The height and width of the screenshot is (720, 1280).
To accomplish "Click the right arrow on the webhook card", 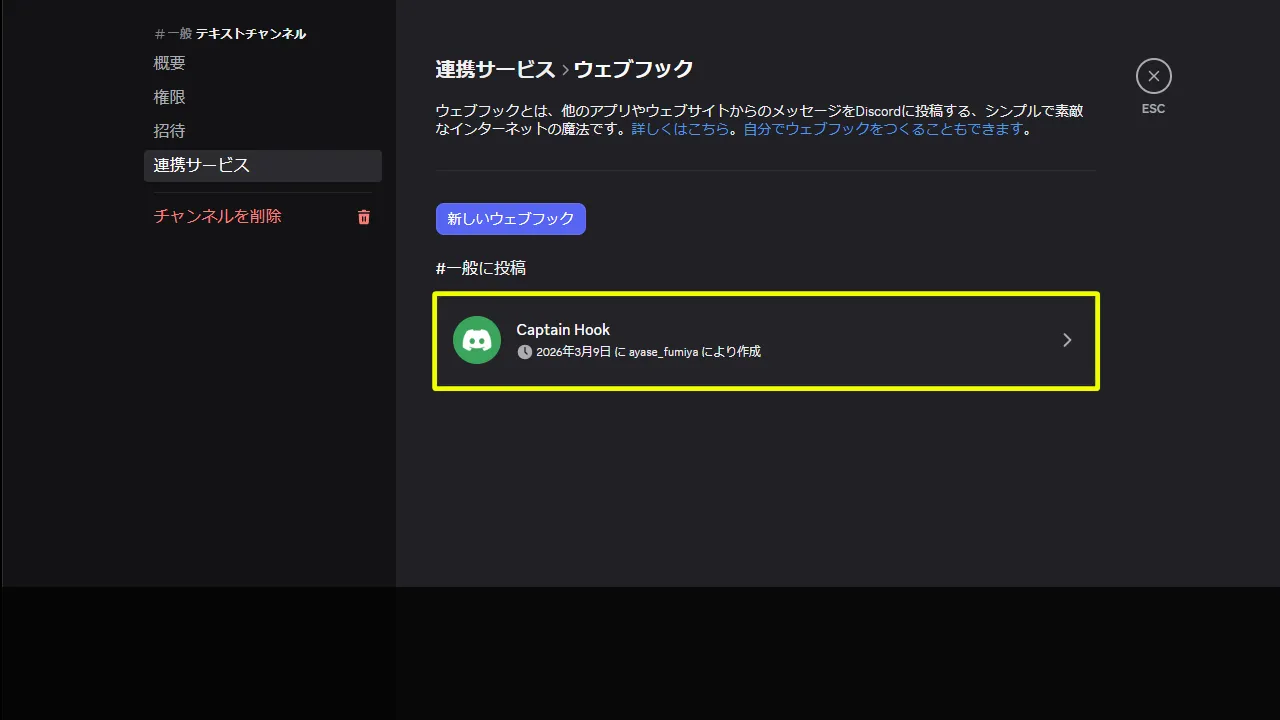I will click(x=1066, y=340).
